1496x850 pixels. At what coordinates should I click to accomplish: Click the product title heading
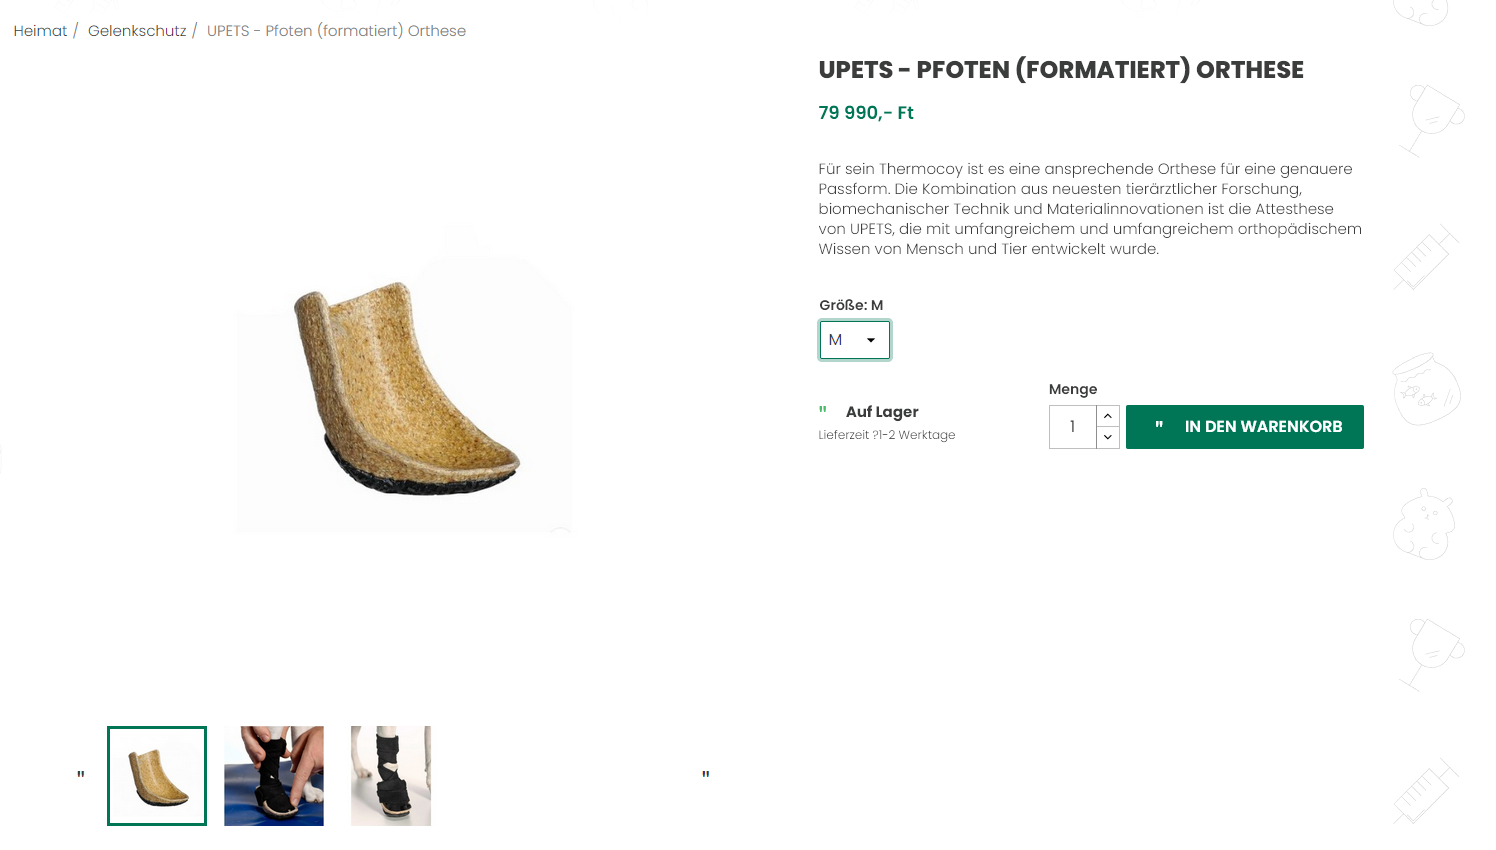click(1061, 70)
